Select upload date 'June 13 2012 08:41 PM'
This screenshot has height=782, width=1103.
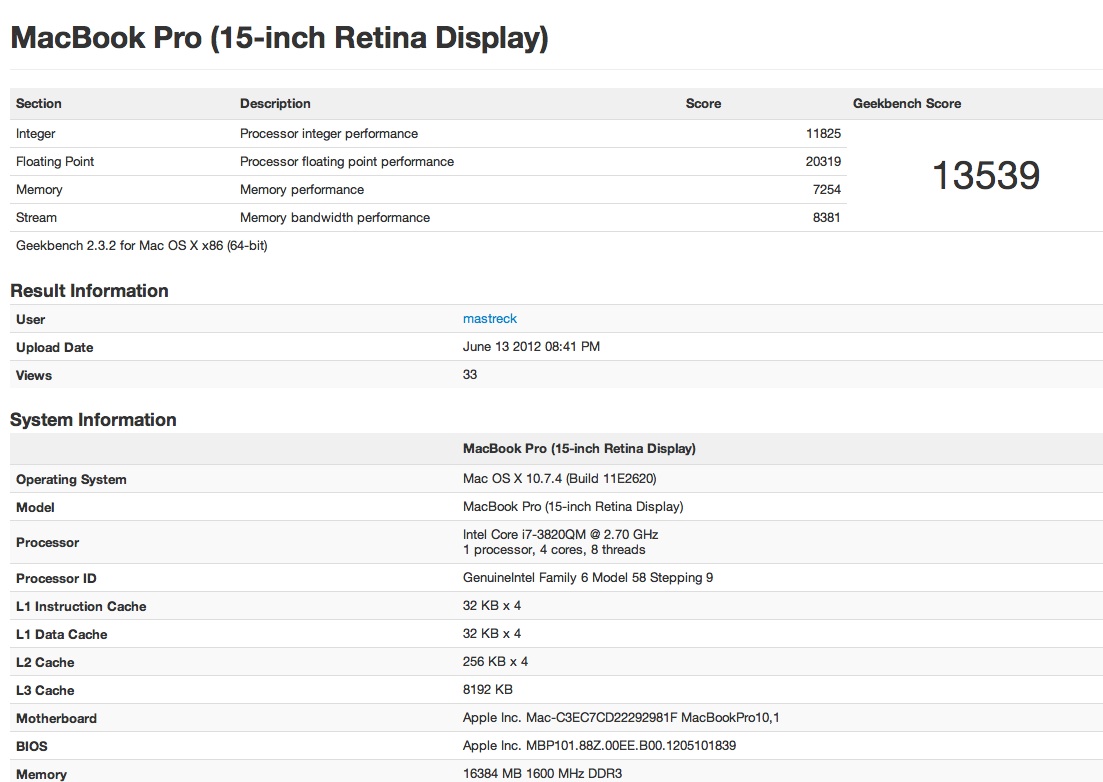click(x=531, y=347)
